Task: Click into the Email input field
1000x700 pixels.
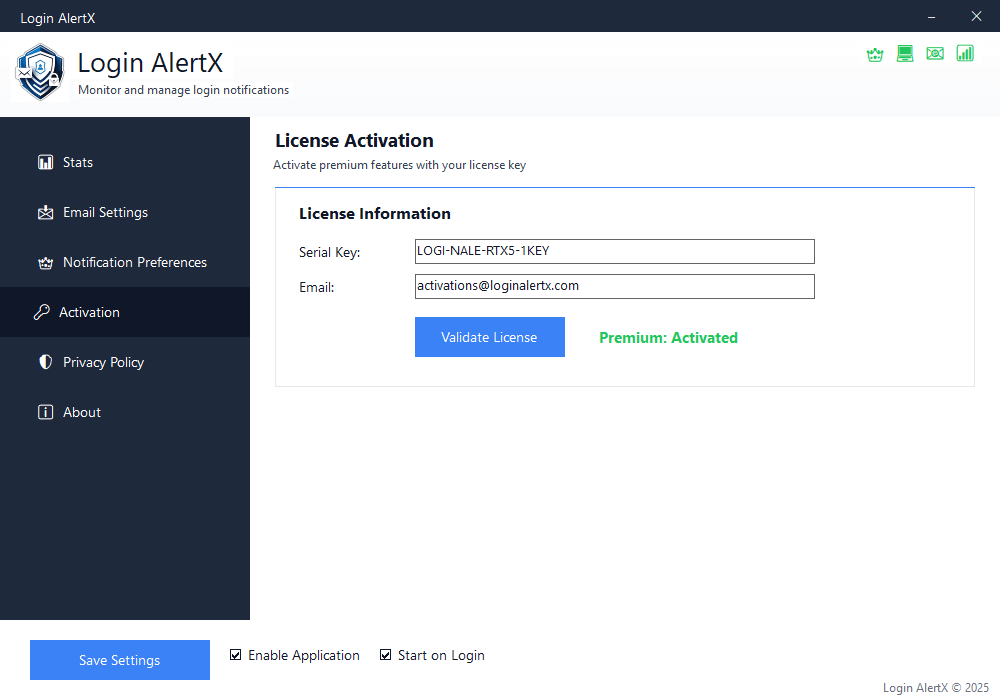Action: (614, 286)
